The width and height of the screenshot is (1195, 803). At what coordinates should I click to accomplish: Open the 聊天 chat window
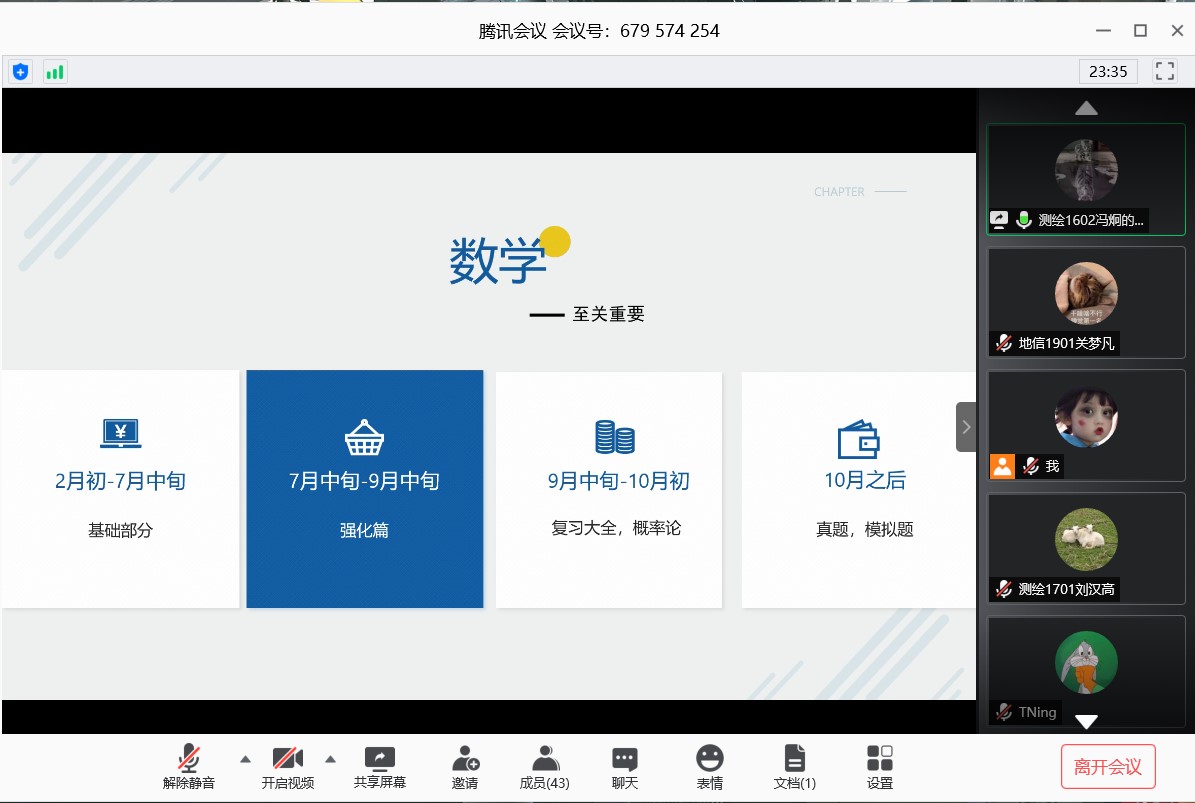coord(625,767)
